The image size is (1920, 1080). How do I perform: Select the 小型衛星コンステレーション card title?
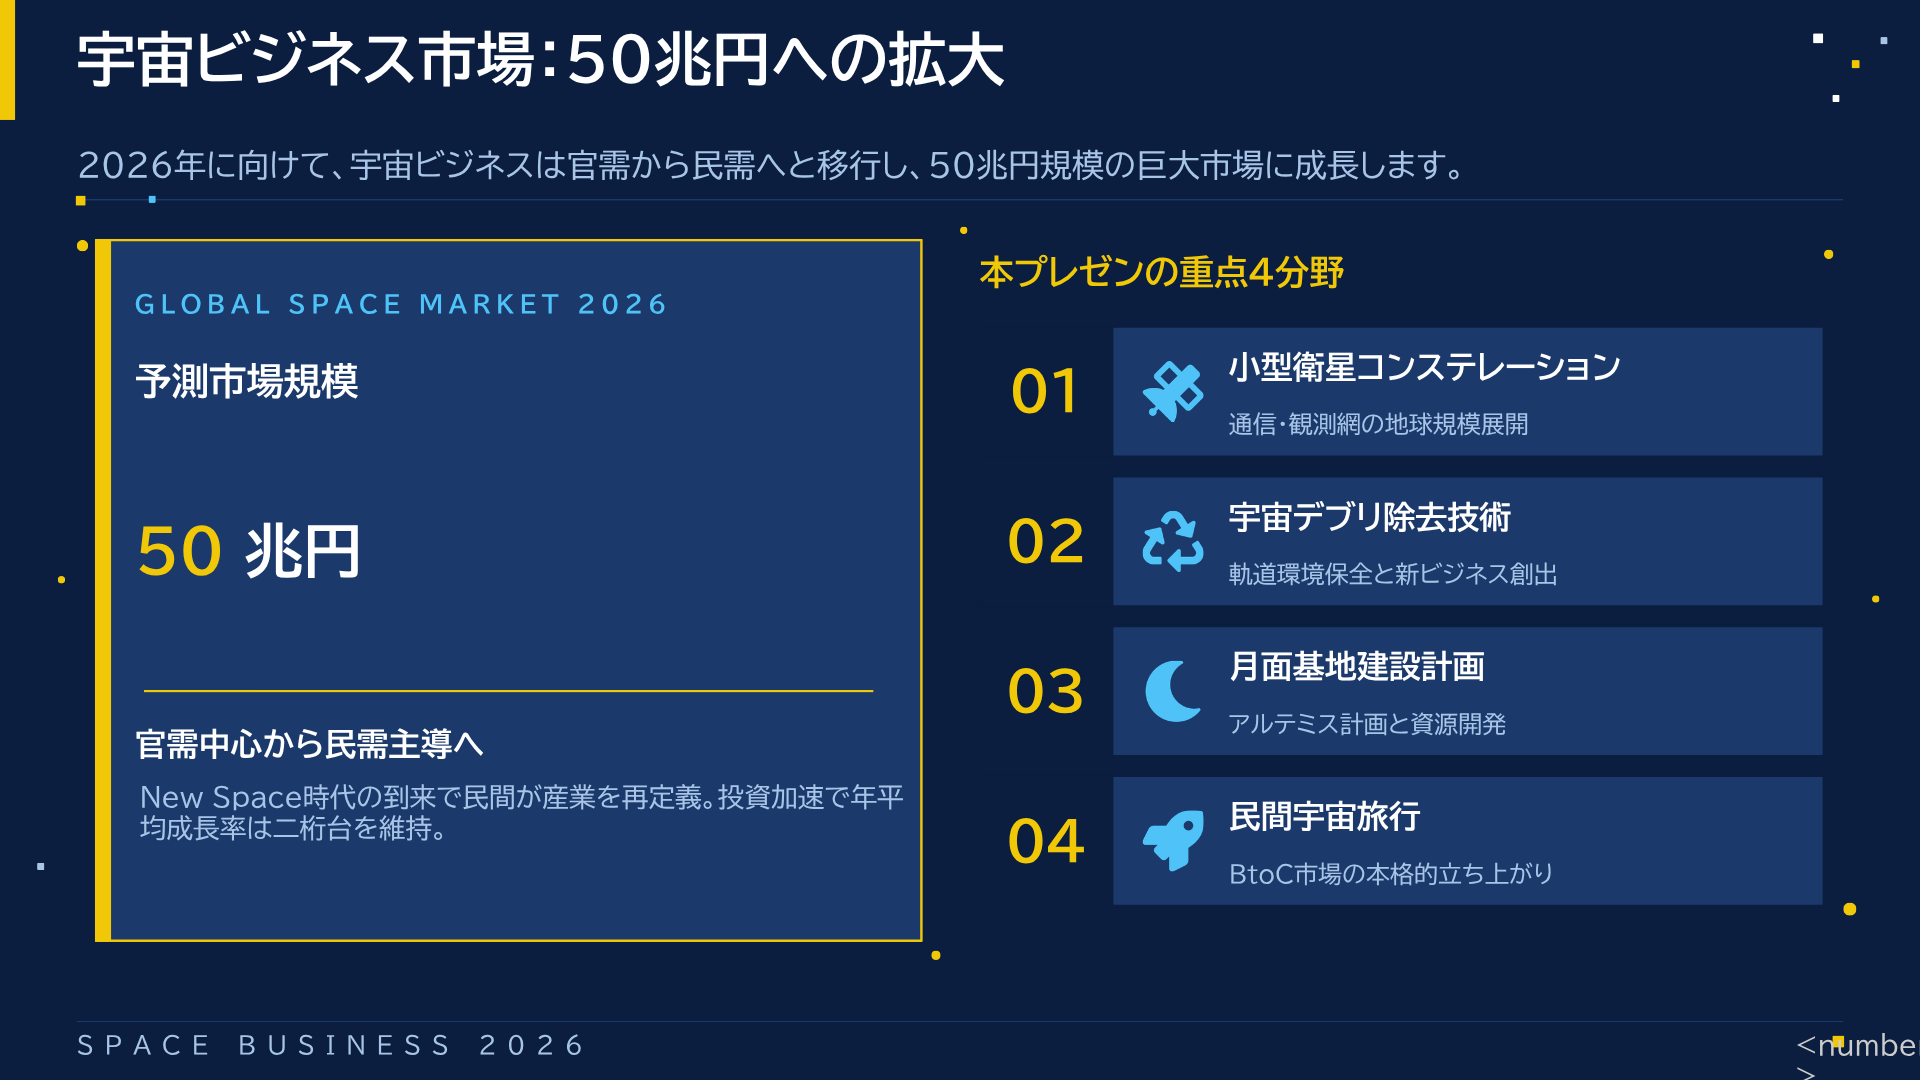tap(1424, 367)
